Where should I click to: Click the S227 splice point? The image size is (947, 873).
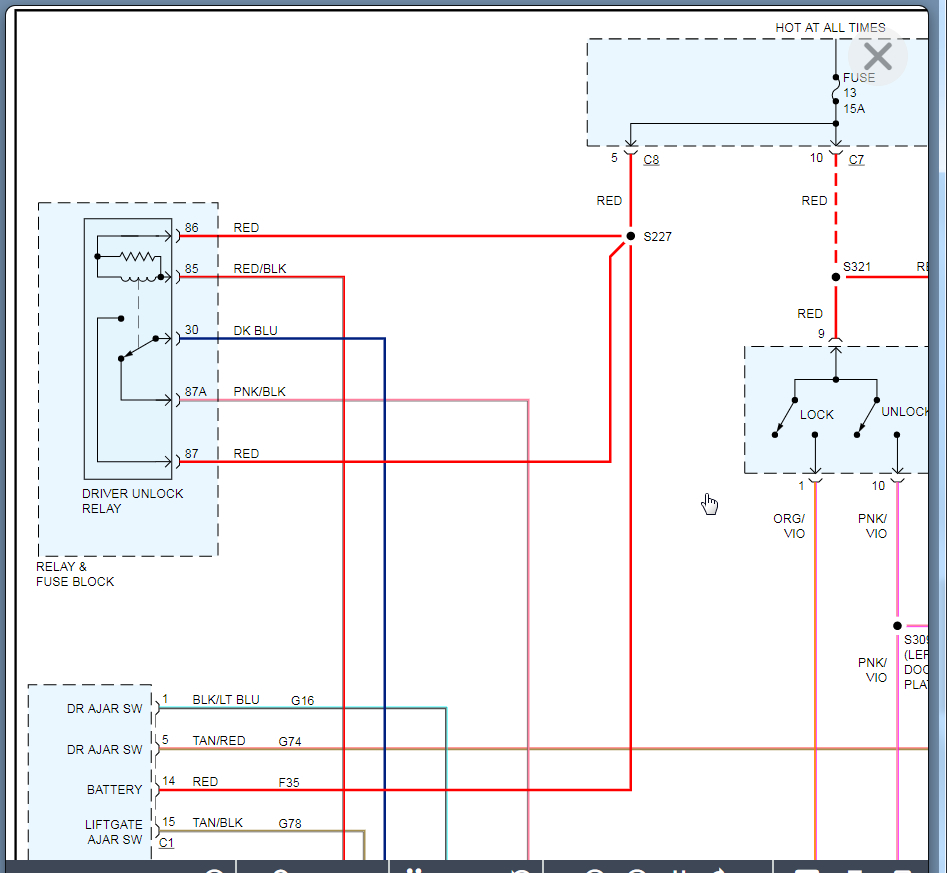(630, 237)
